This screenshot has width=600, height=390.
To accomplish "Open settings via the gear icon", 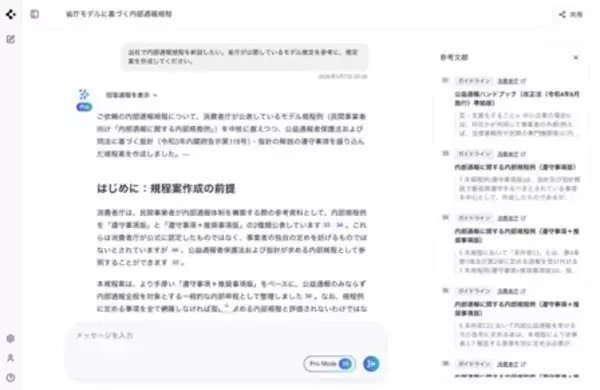I will [11, 338].
